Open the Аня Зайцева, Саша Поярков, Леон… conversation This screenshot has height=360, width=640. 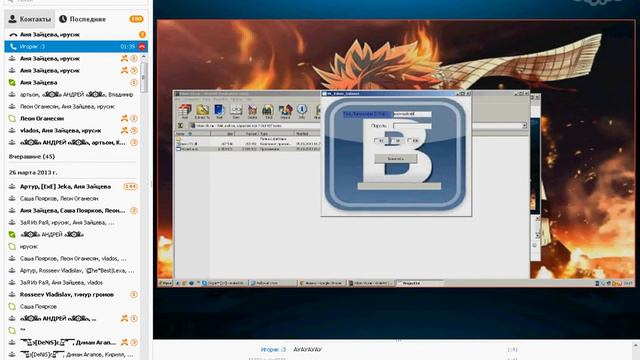coord(73,211)
